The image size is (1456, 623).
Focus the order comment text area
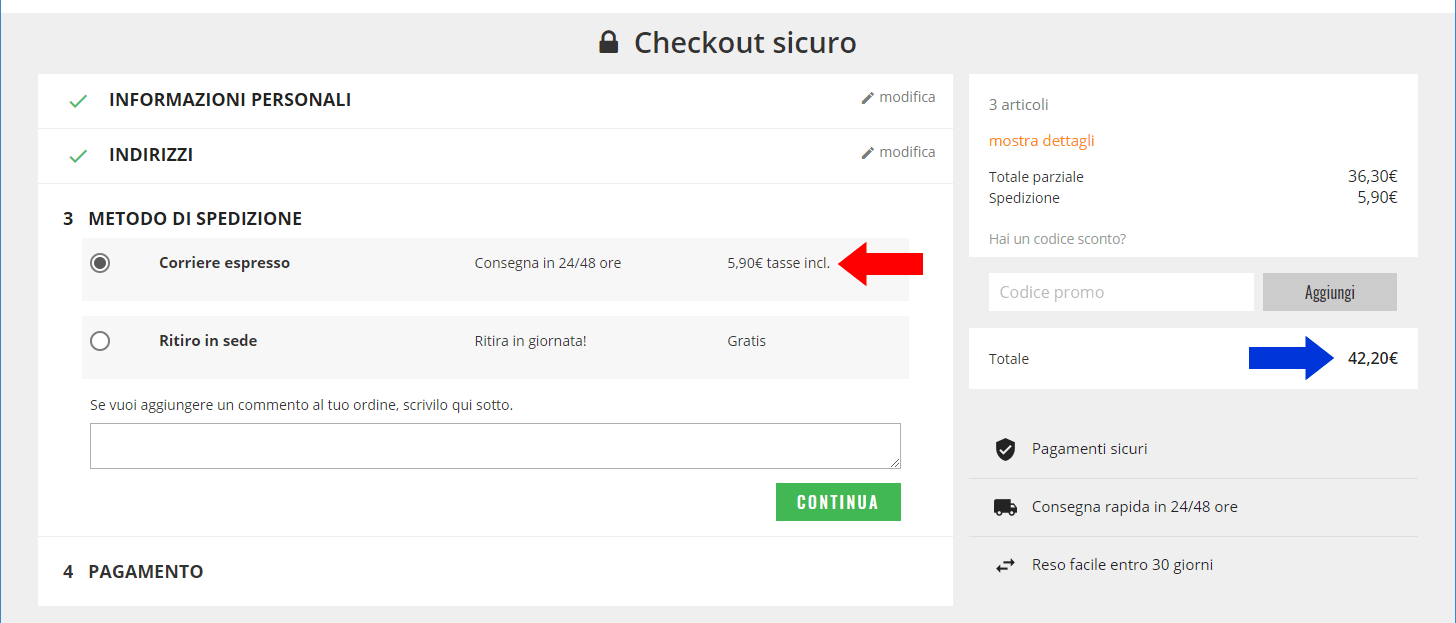click(x=495, y=446)
